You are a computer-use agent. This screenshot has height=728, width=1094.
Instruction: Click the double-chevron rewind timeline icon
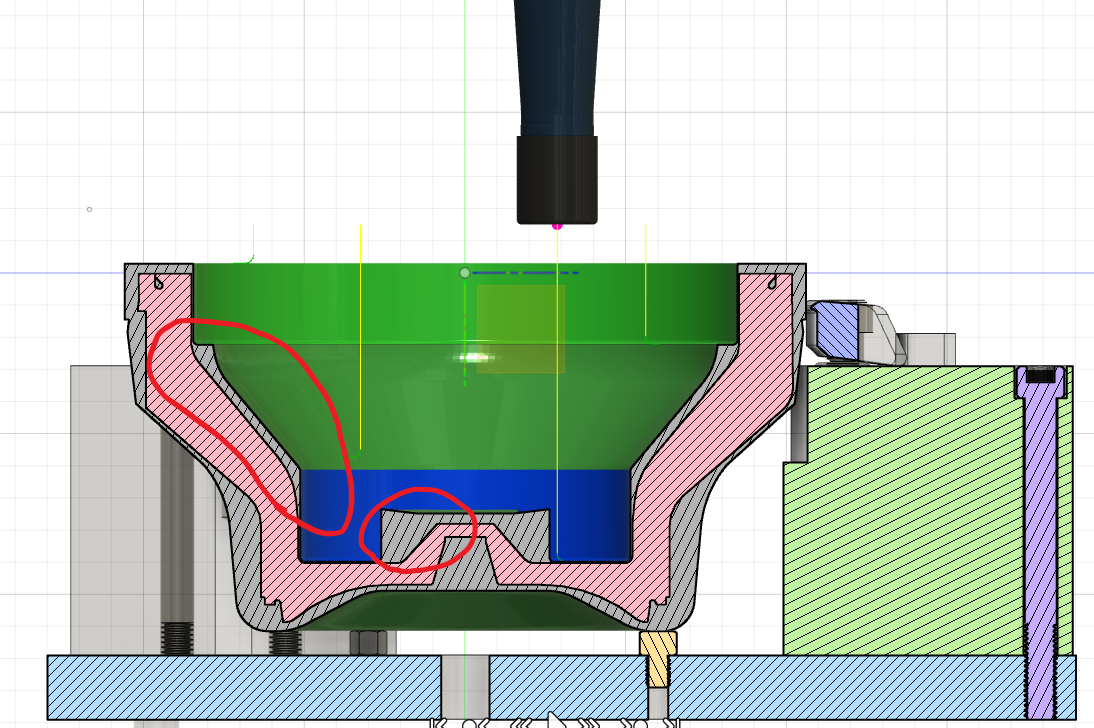tap(520, 722)
